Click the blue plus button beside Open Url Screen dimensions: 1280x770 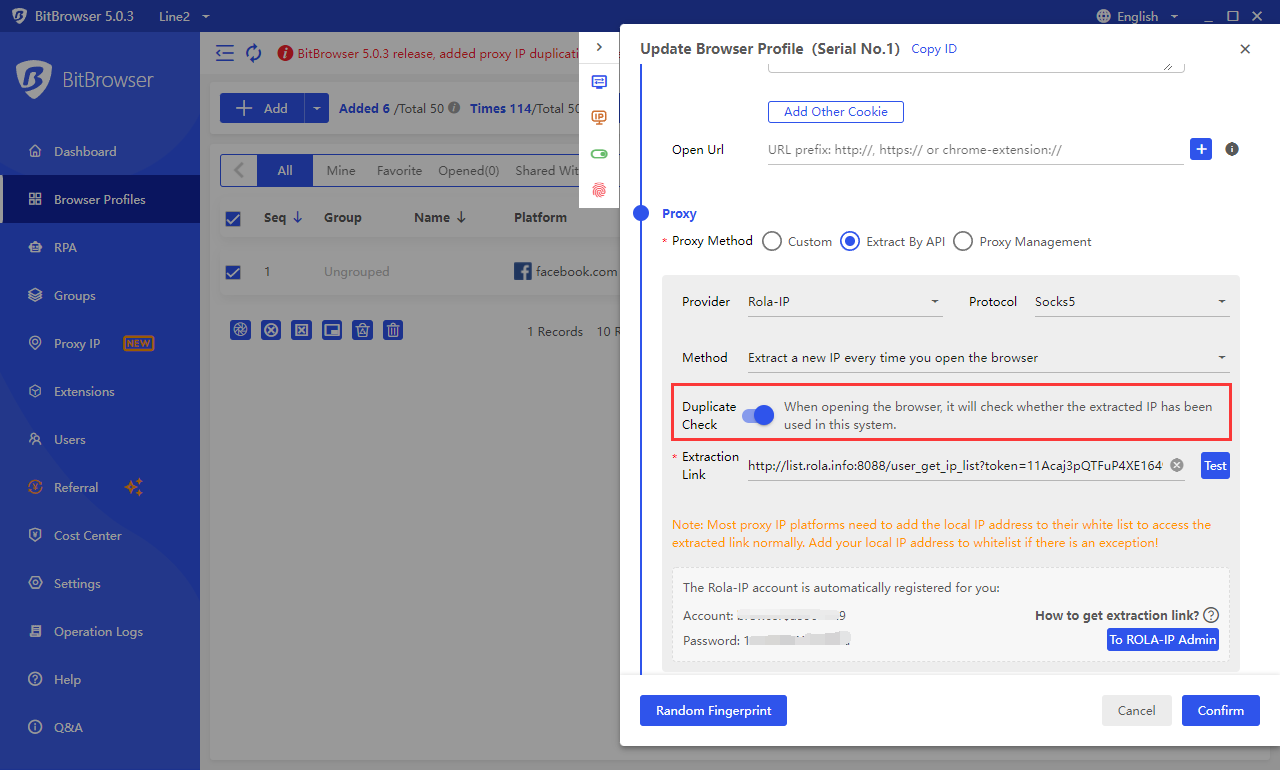click(x=1201, y=149)
